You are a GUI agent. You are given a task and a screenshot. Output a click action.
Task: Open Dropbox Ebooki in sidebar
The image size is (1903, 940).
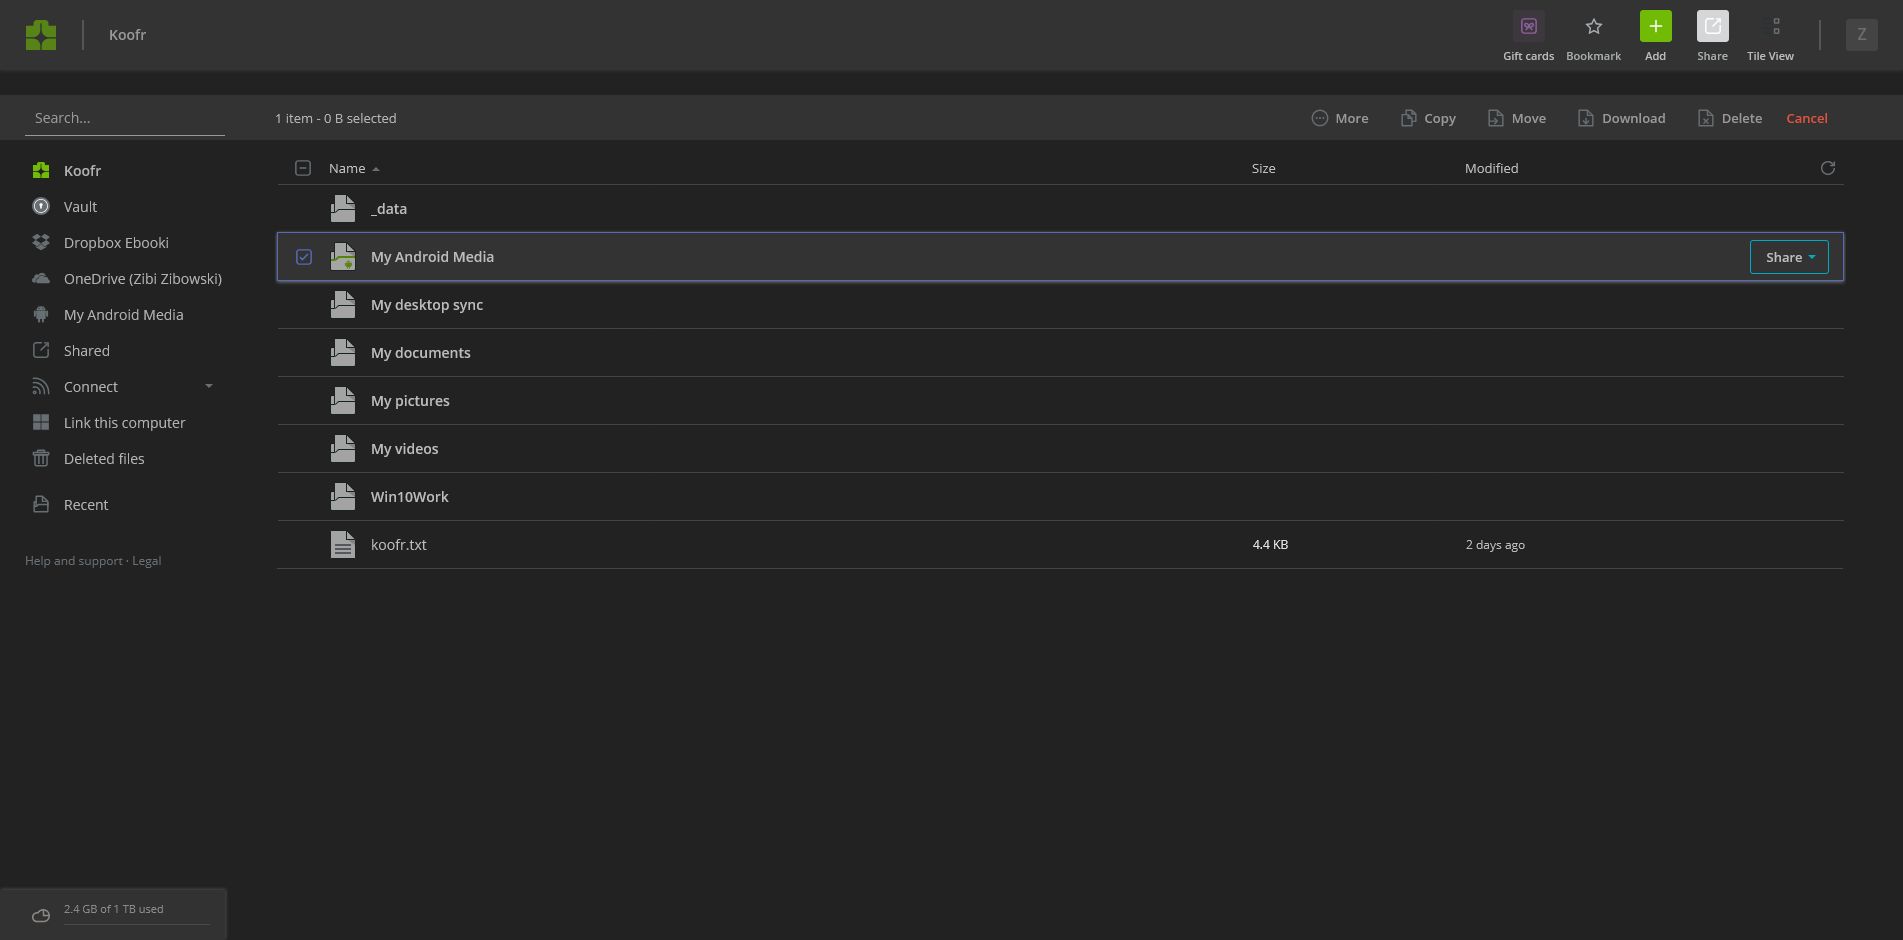pos(116,243)
